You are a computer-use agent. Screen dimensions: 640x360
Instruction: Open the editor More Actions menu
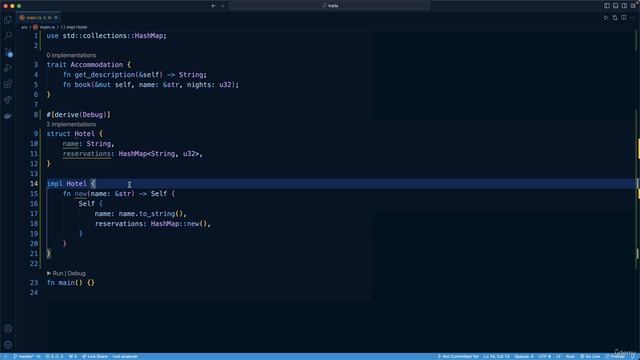pos(633,18)
